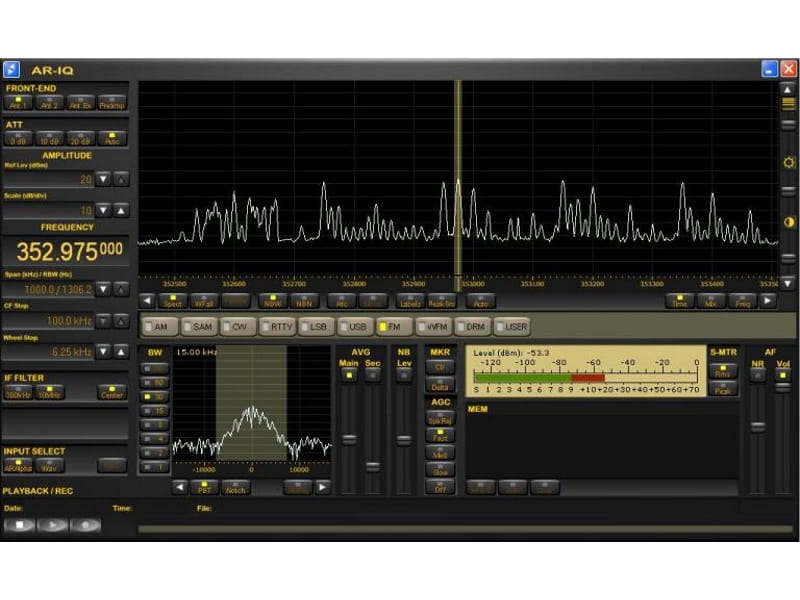This screenshot has width=800, height=600.
Task: Select the USB demodulation mode
Action: tap(354, 327)
